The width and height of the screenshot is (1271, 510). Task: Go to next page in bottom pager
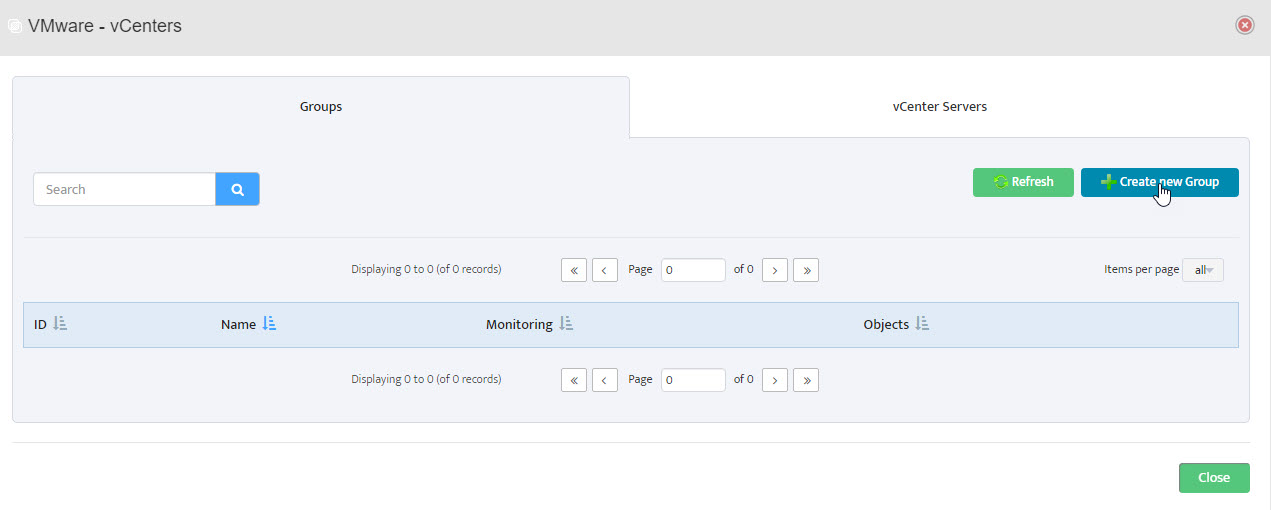pyautogui.click(x=775, y=380)
